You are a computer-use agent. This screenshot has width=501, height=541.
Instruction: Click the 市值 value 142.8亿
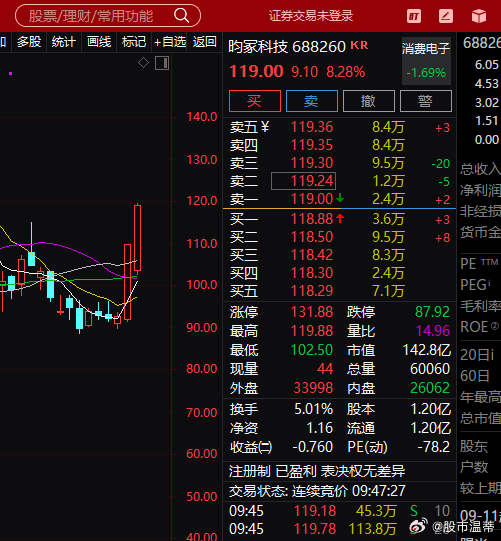coord(427,350)
